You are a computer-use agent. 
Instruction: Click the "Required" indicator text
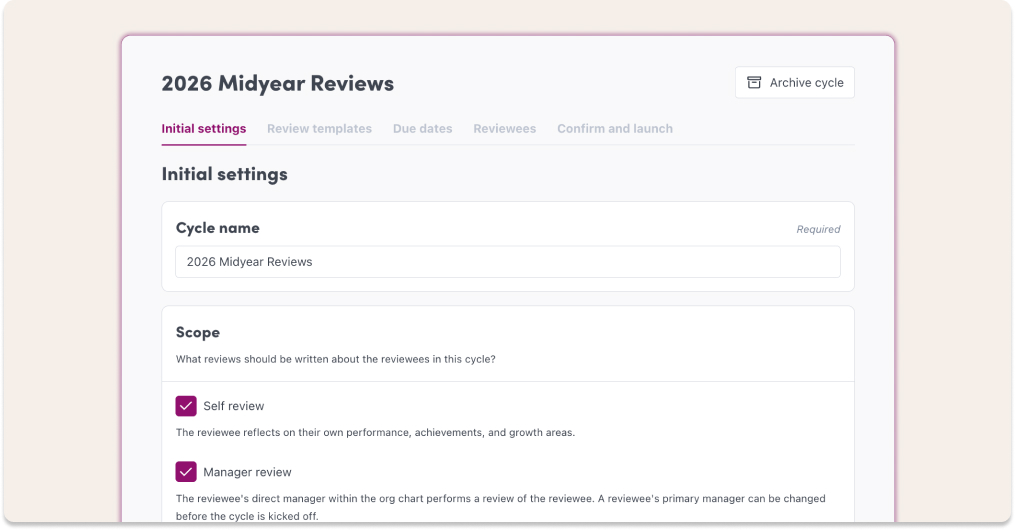point(818,229)
